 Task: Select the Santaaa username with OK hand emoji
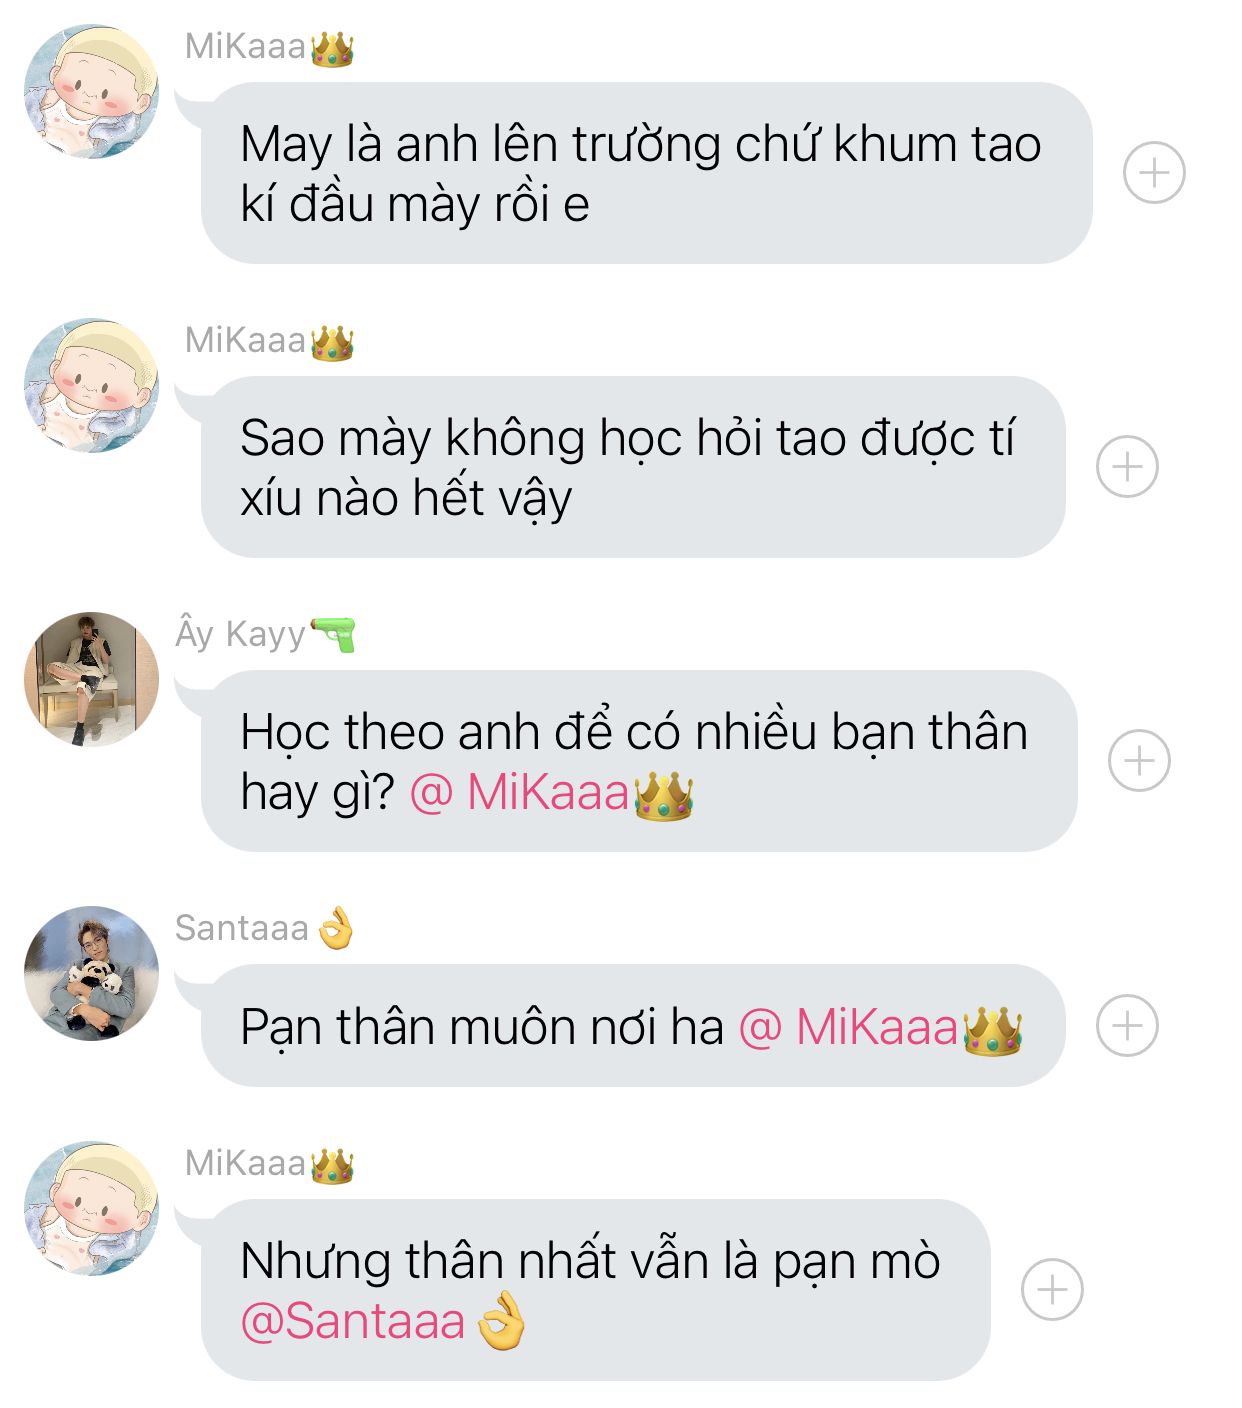coord(265,928)
